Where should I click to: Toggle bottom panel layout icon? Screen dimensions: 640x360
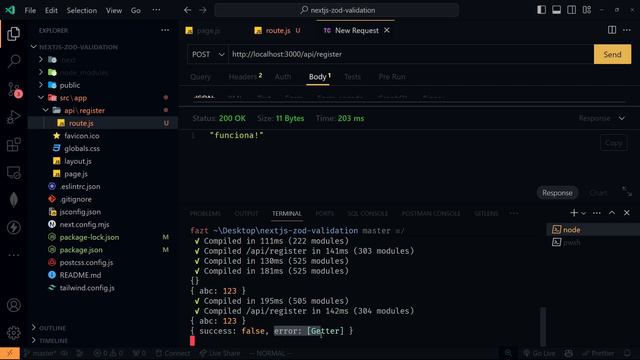tap(556, 10)
